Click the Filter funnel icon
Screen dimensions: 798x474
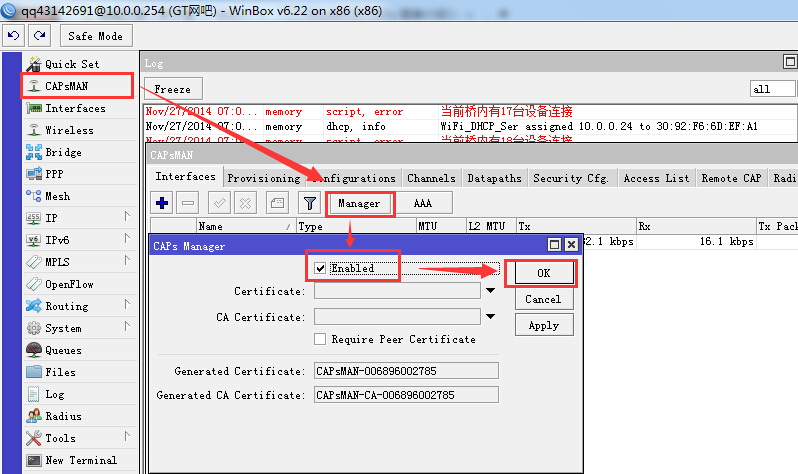tap(309, 203)
